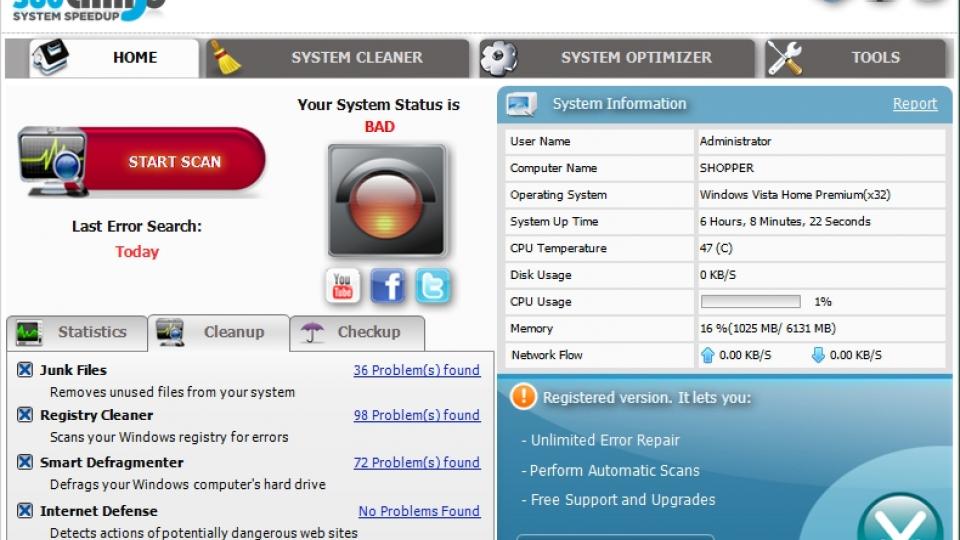Uncheck the Registry Cleaner checkbox
This screenshot has width=960, height=540.
[x=25, y=414]
